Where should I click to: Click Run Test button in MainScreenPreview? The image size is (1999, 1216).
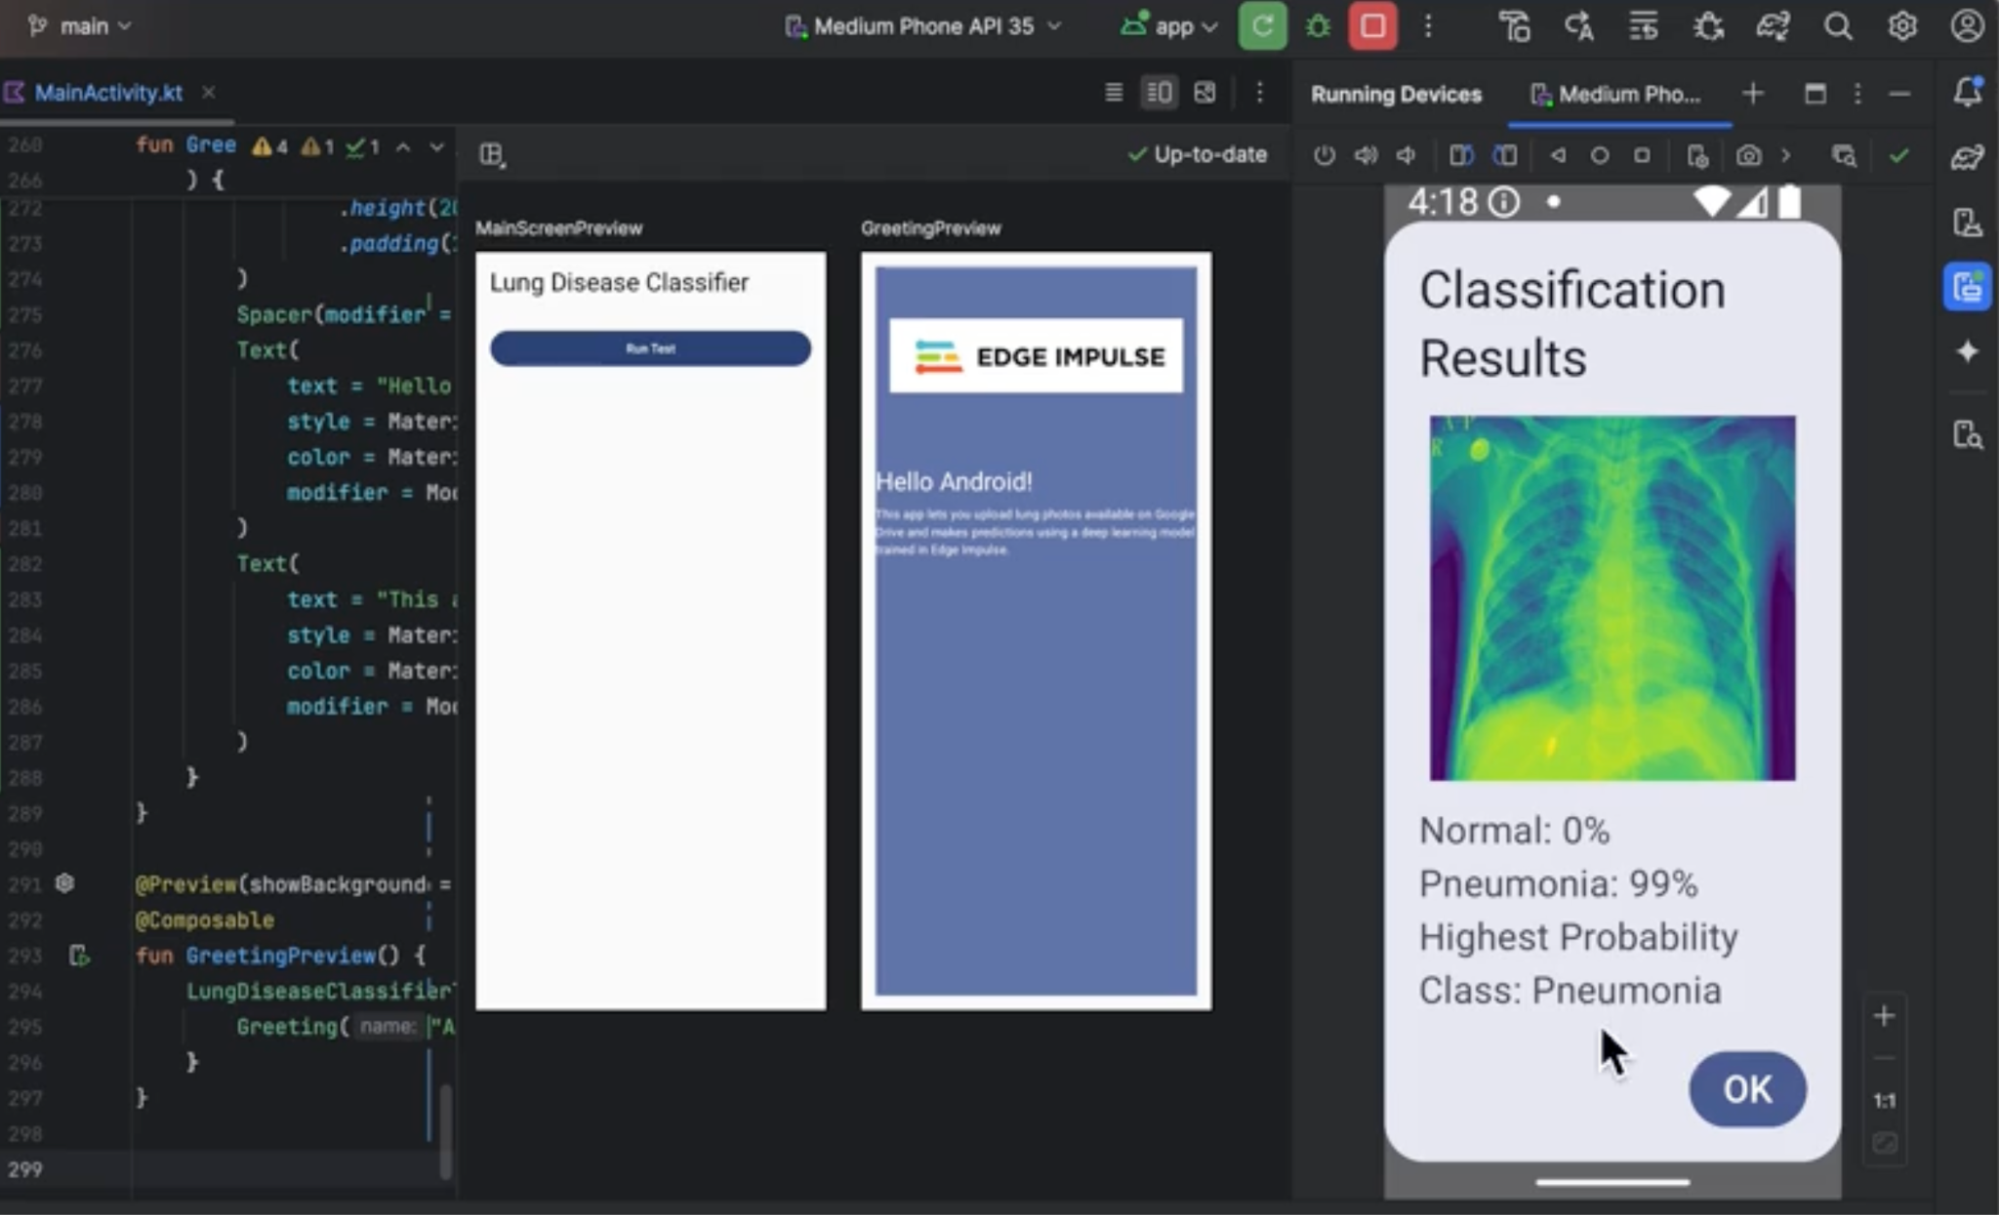click(x=650, y=349)
